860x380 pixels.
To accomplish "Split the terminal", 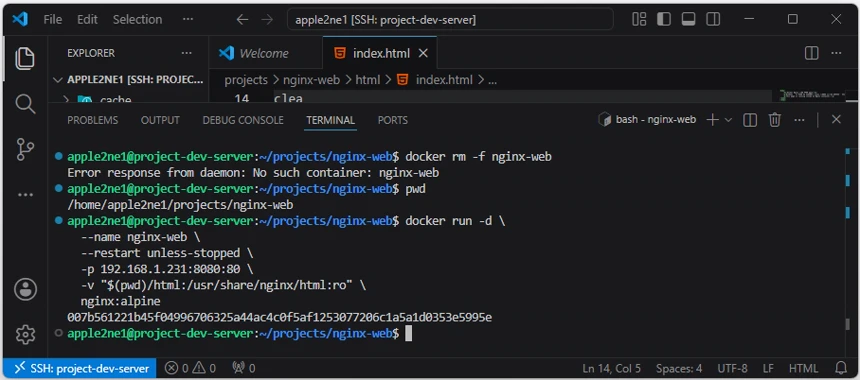I will click(750, 120).
